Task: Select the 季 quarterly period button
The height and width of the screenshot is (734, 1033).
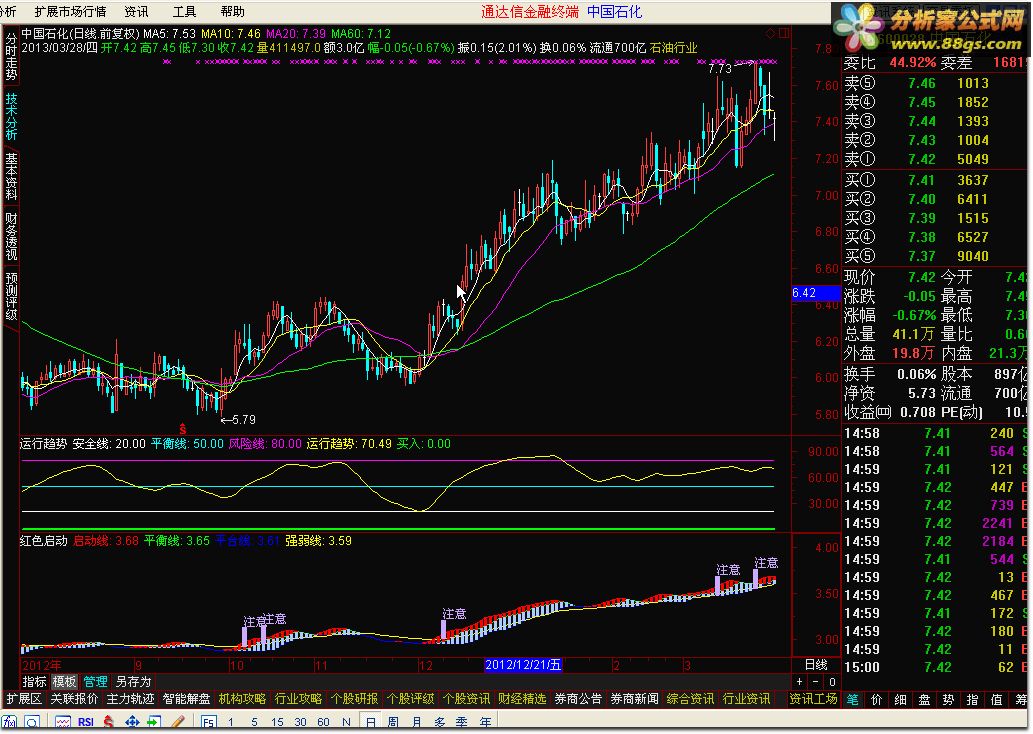Action: (x=462, y=722)
